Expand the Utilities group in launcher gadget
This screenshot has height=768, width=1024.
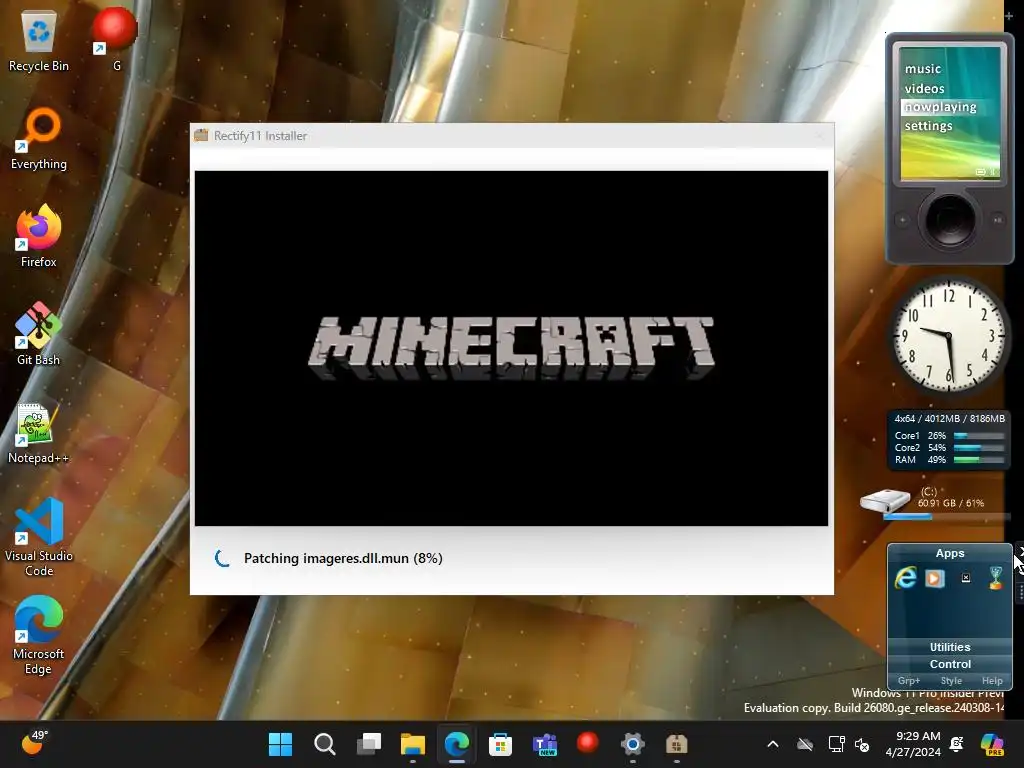(x=950, y=647)
